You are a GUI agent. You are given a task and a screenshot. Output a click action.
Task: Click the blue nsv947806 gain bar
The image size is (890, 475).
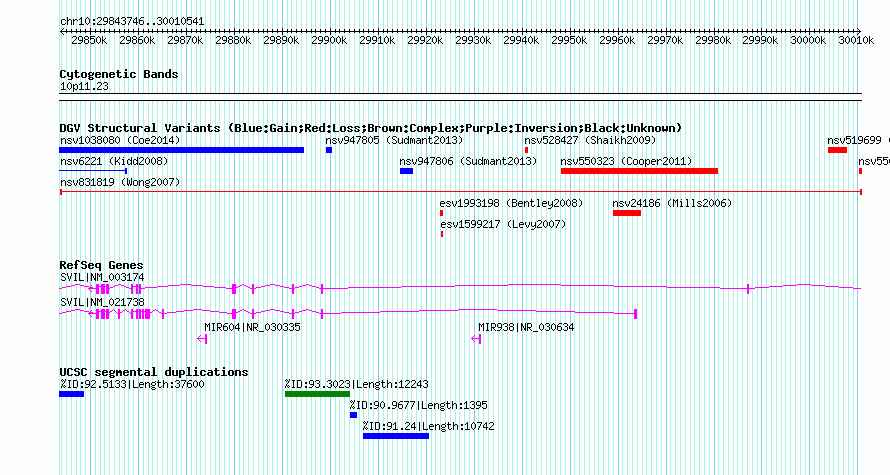pos(406,171)
